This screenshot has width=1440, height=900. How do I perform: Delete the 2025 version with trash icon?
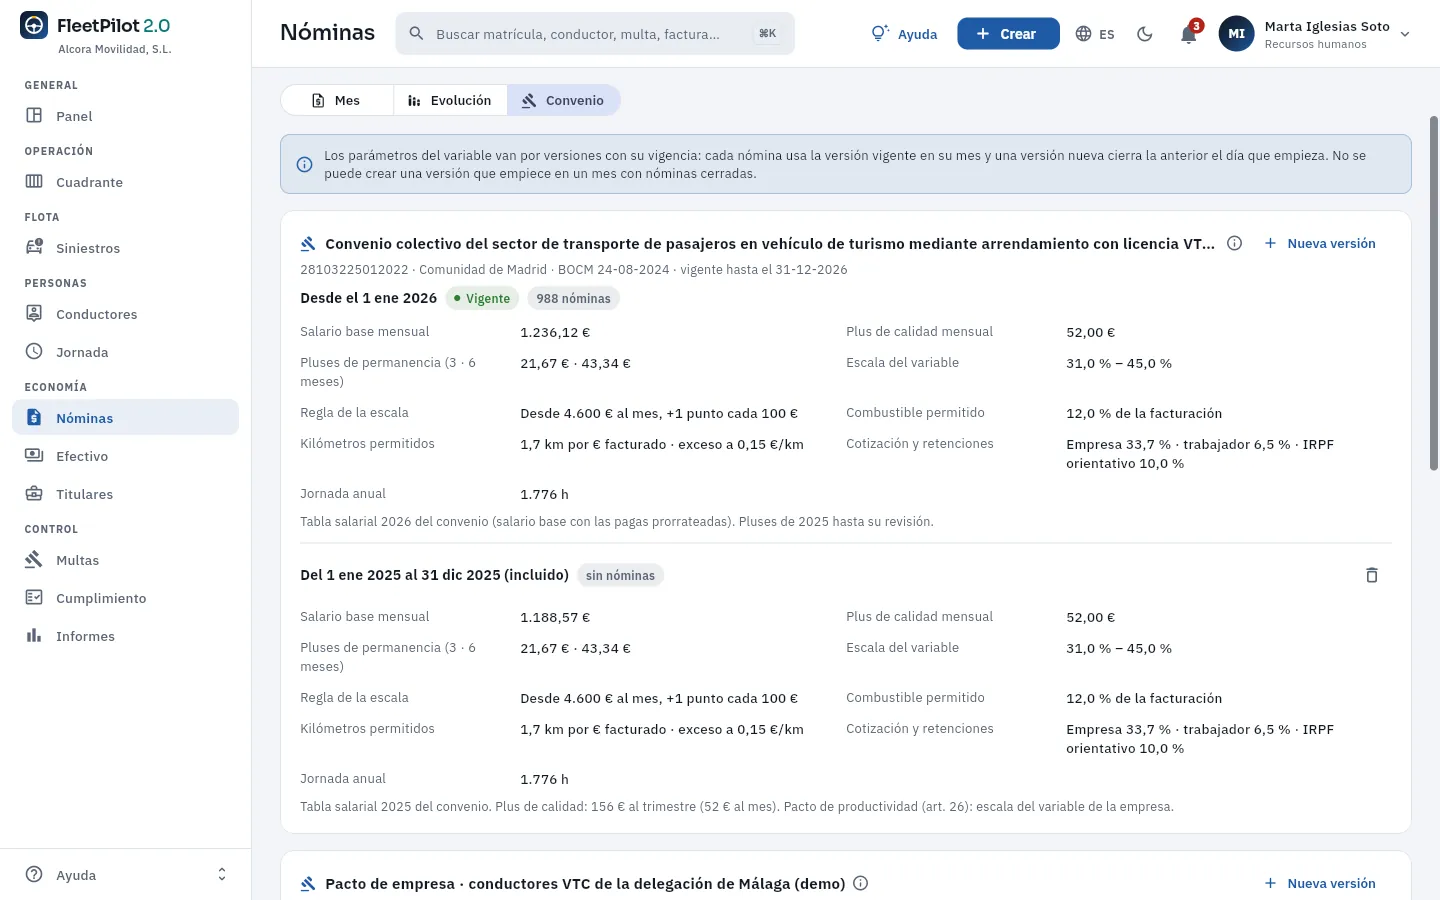tap(1372, 575)
